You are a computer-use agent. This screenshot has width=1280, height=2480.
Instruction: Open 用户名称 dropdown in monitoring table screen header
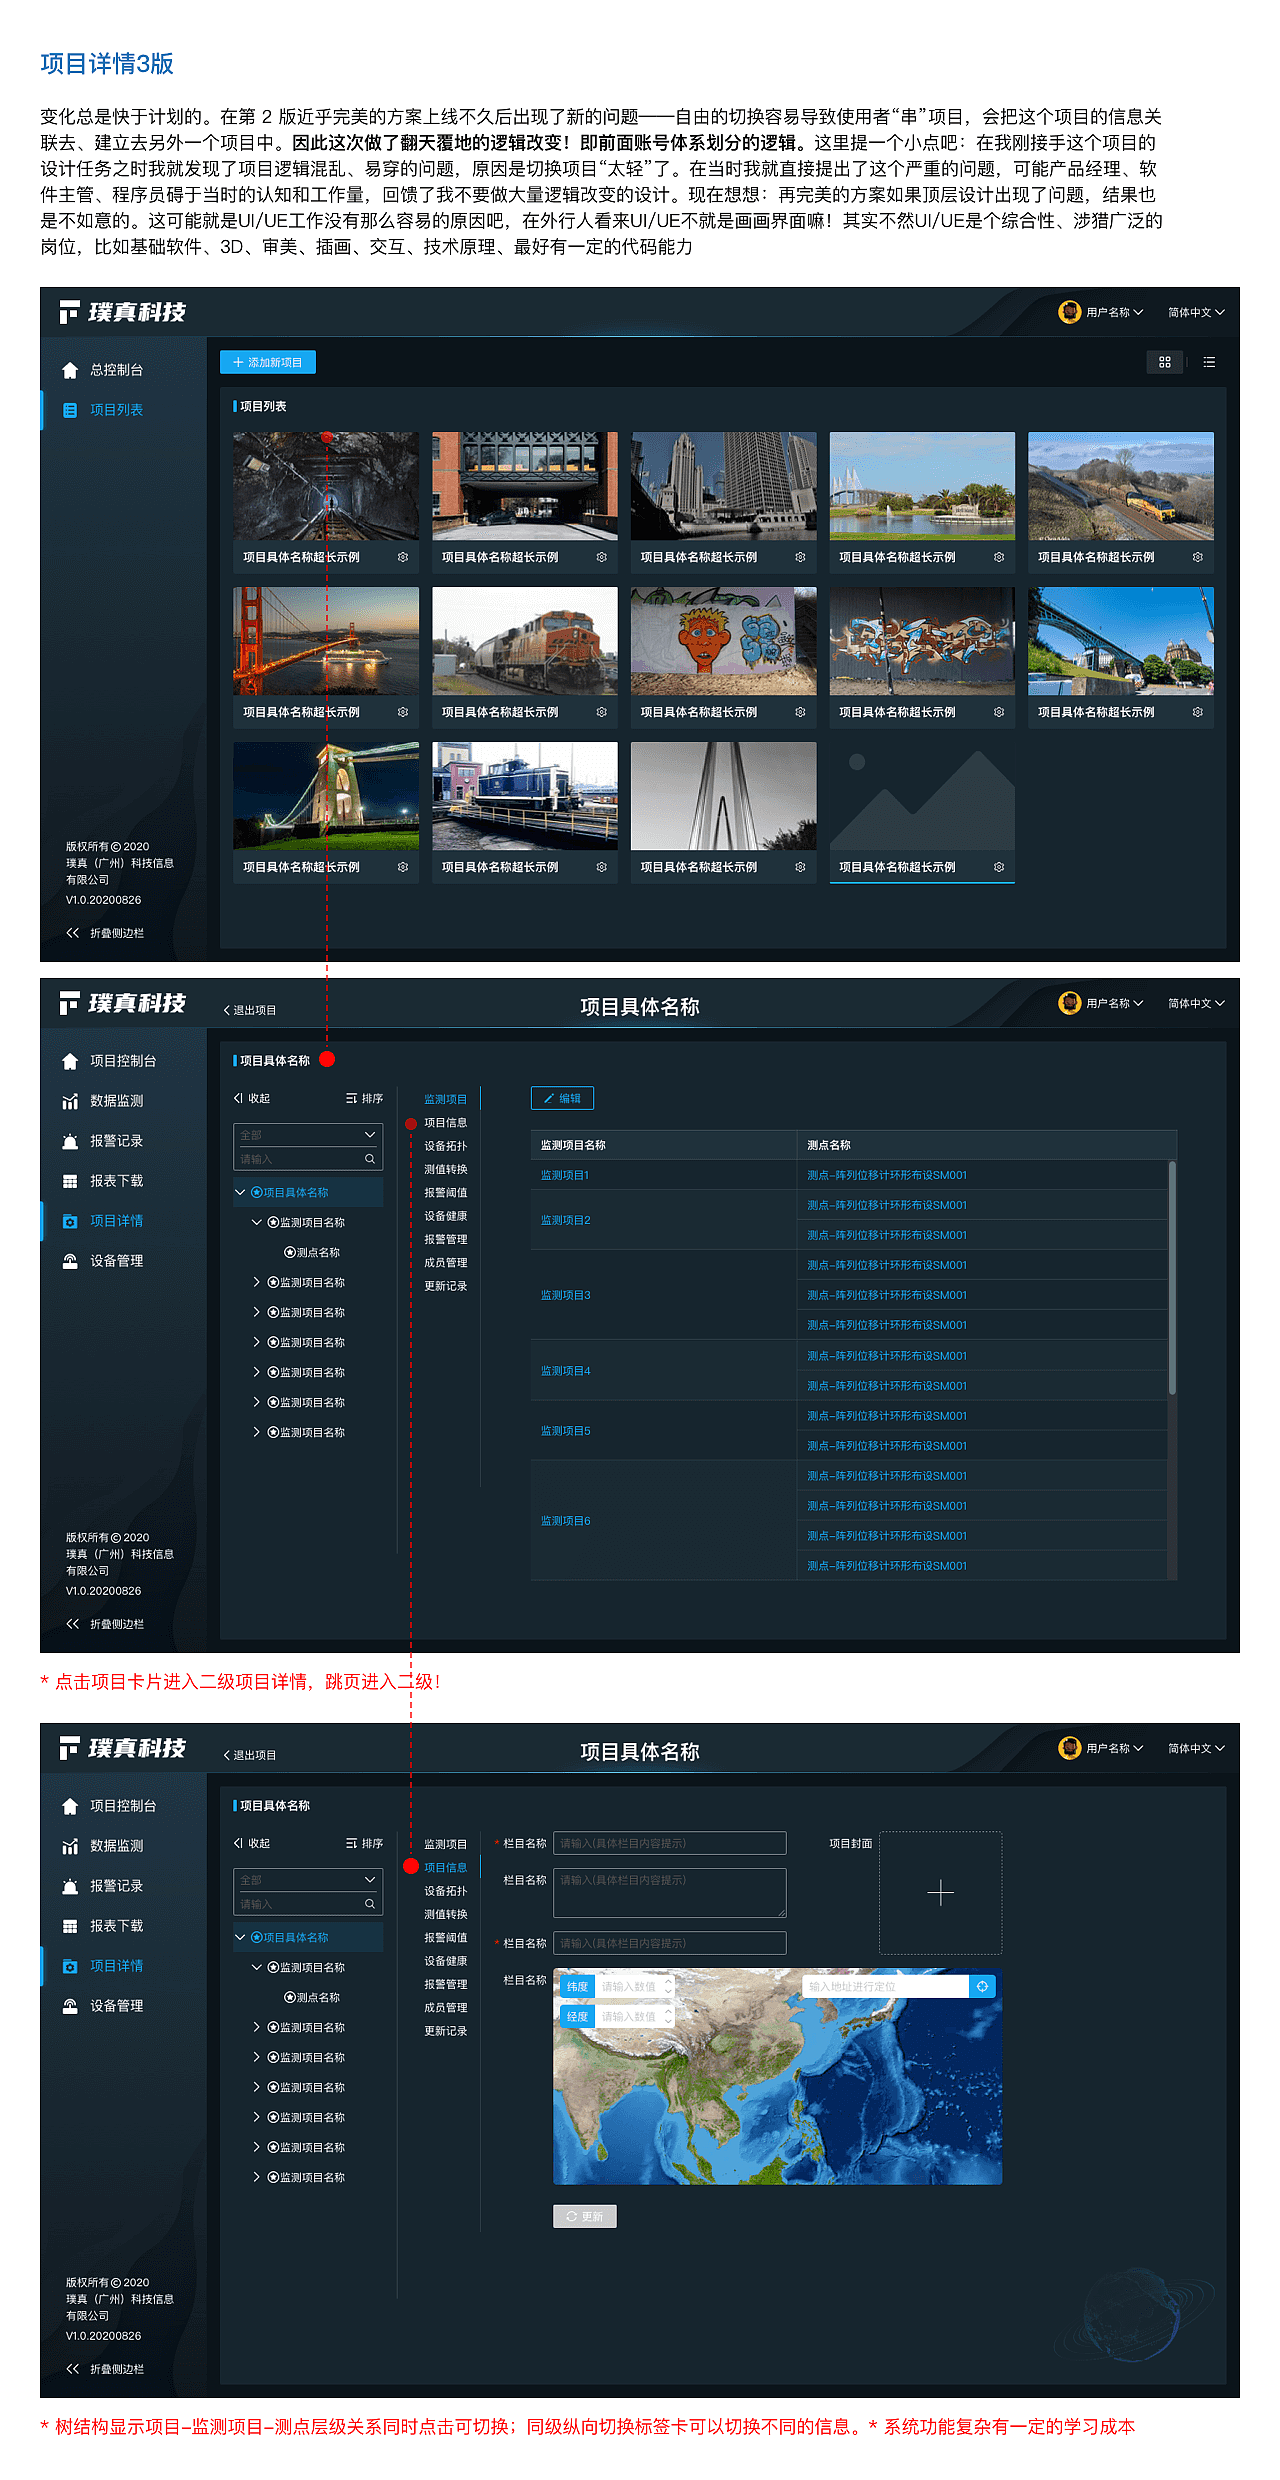(1114, 1003)
